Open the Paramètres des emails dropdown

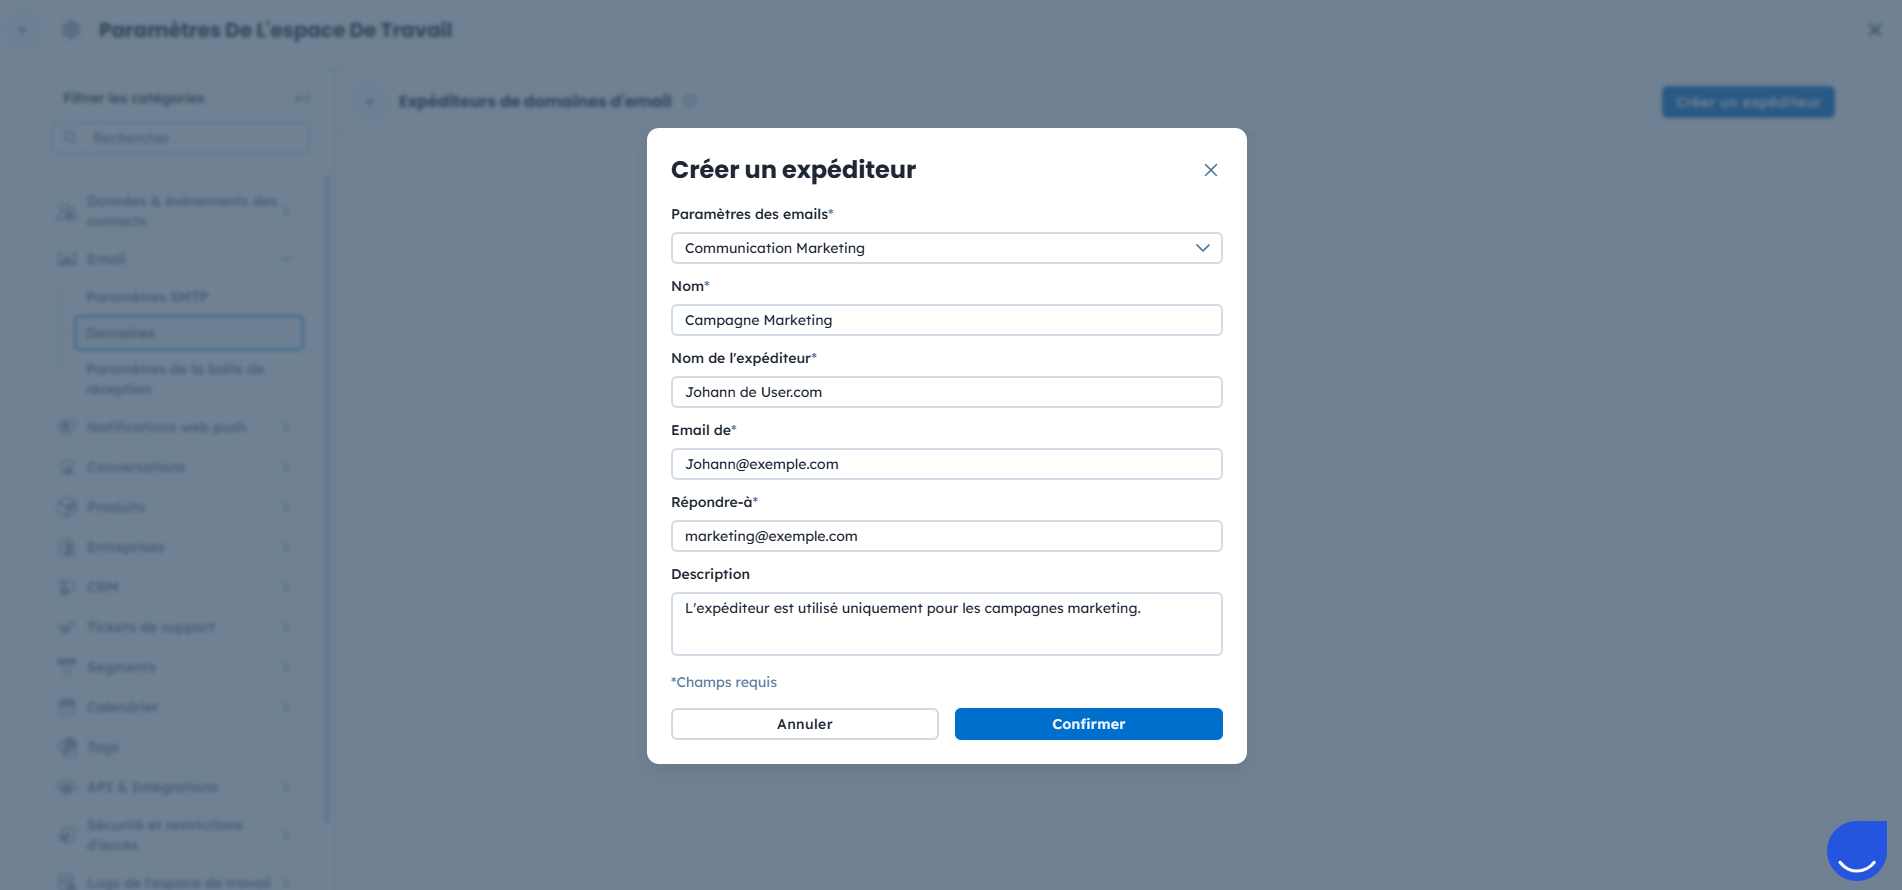[x=946, y=248]
